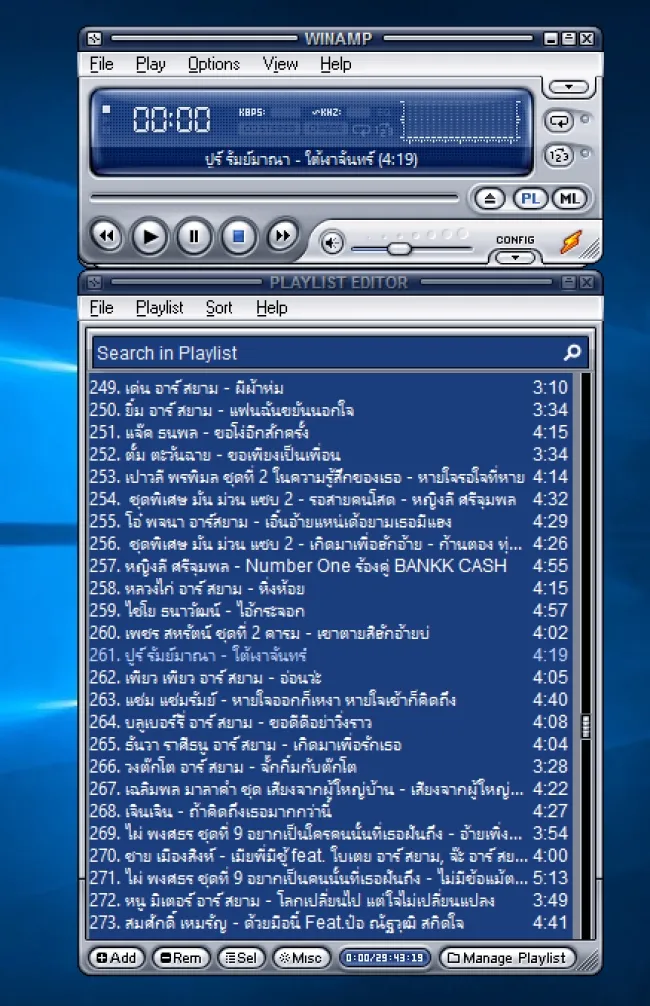Open the View menu
Viewport: 650px width, 1006px height.
tap(280, 64)
